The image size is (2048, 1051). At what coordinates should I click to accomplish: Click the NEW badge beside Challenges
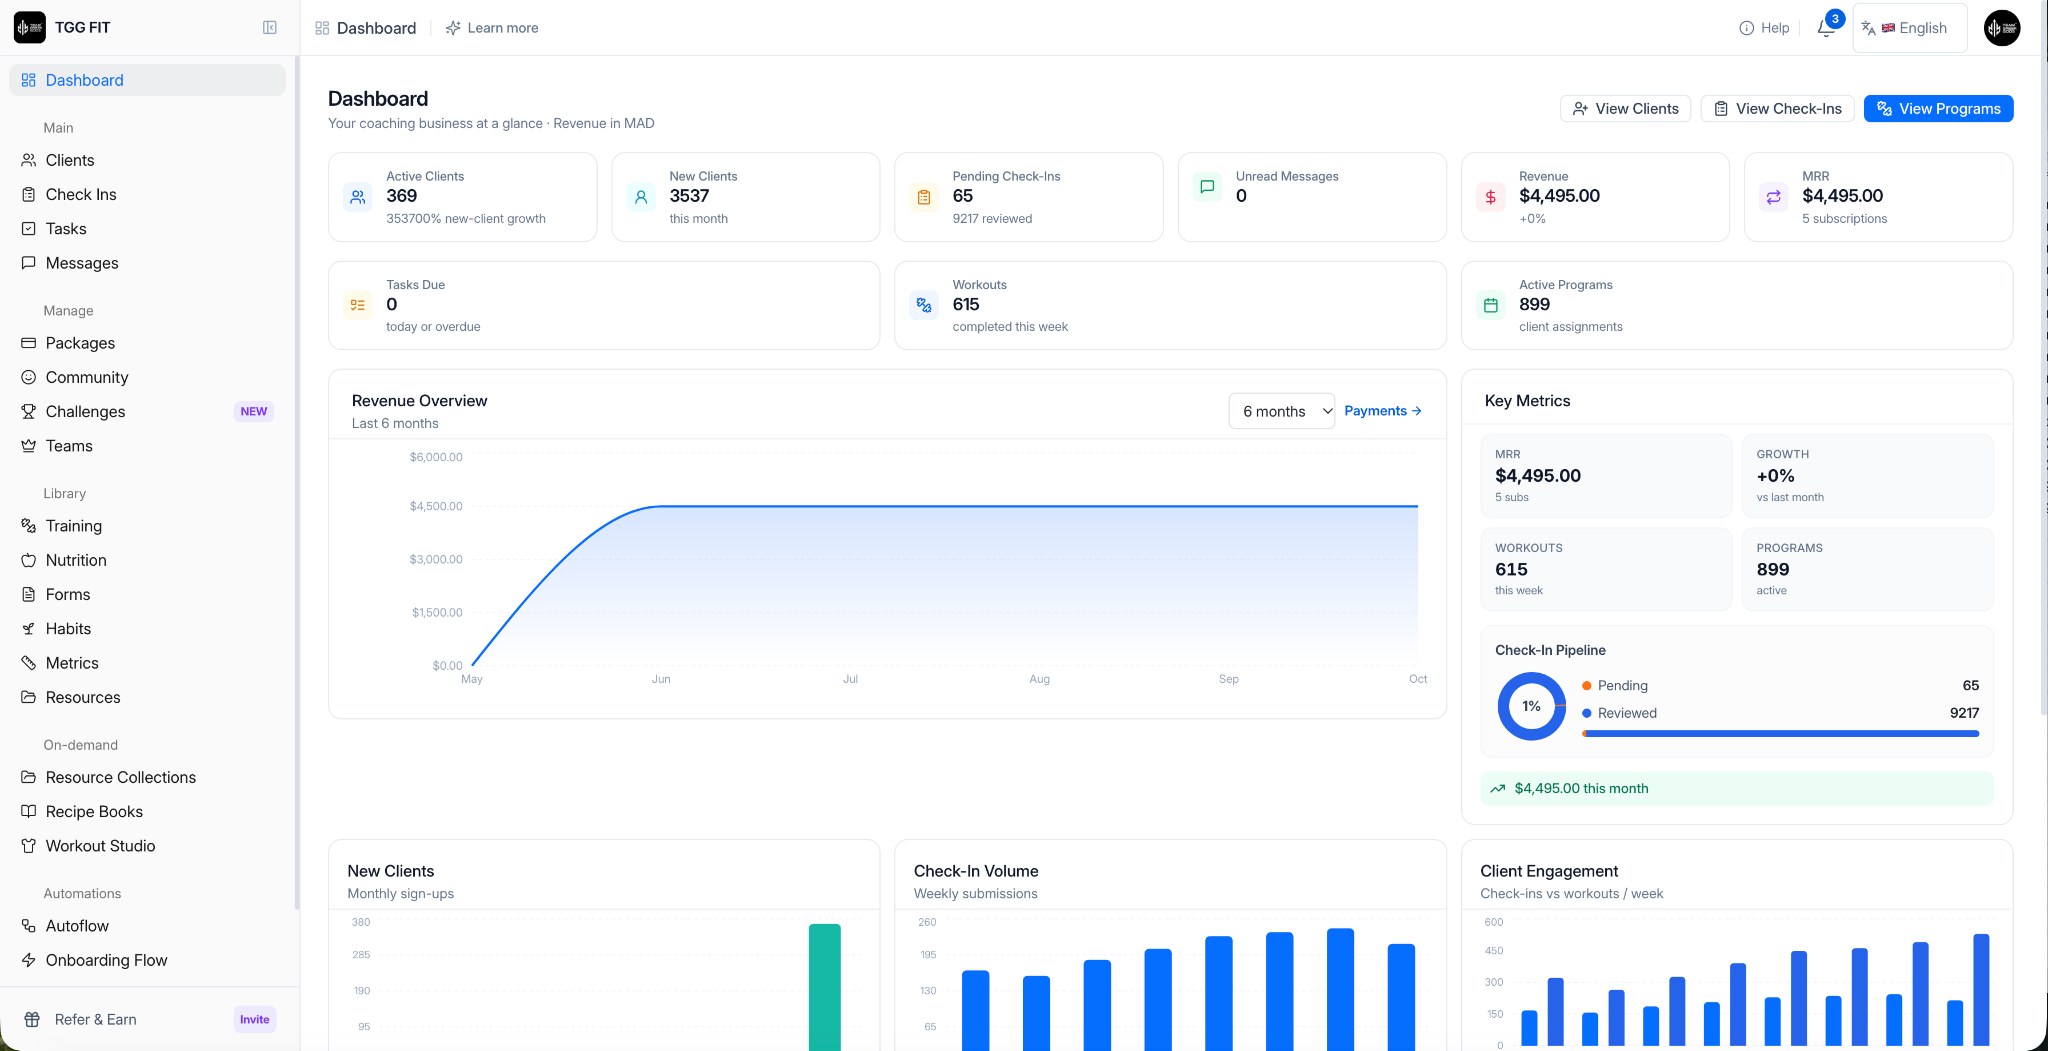(254, 412)
